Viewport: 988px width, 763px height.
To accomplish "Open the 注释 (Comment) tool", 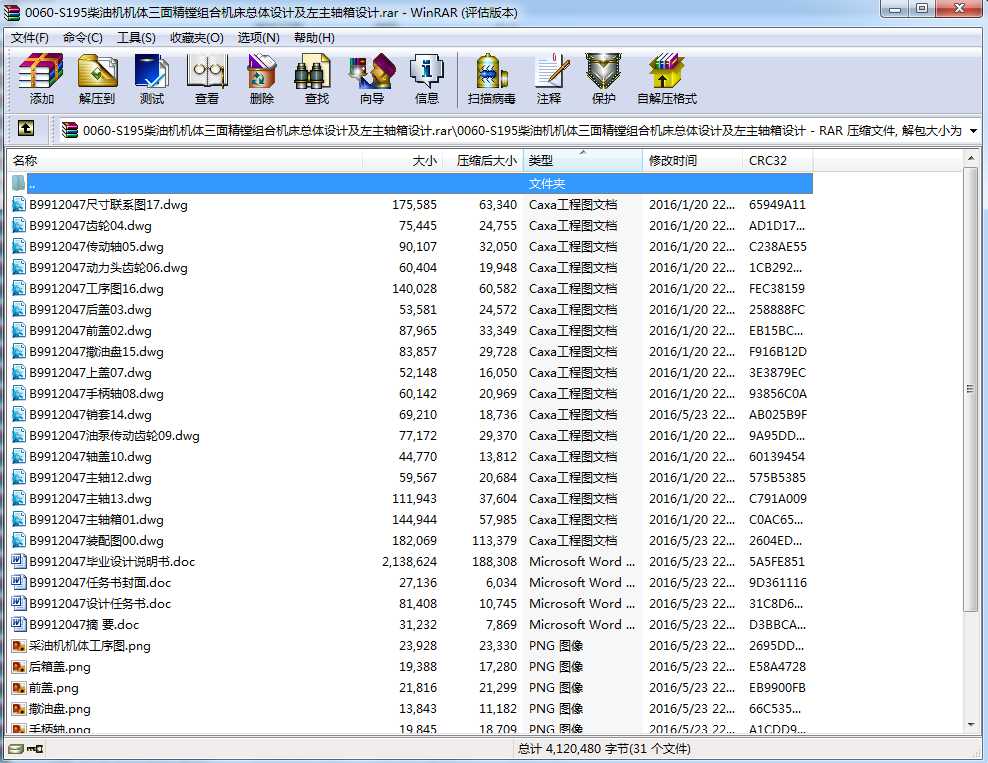I will pos(549,79).
